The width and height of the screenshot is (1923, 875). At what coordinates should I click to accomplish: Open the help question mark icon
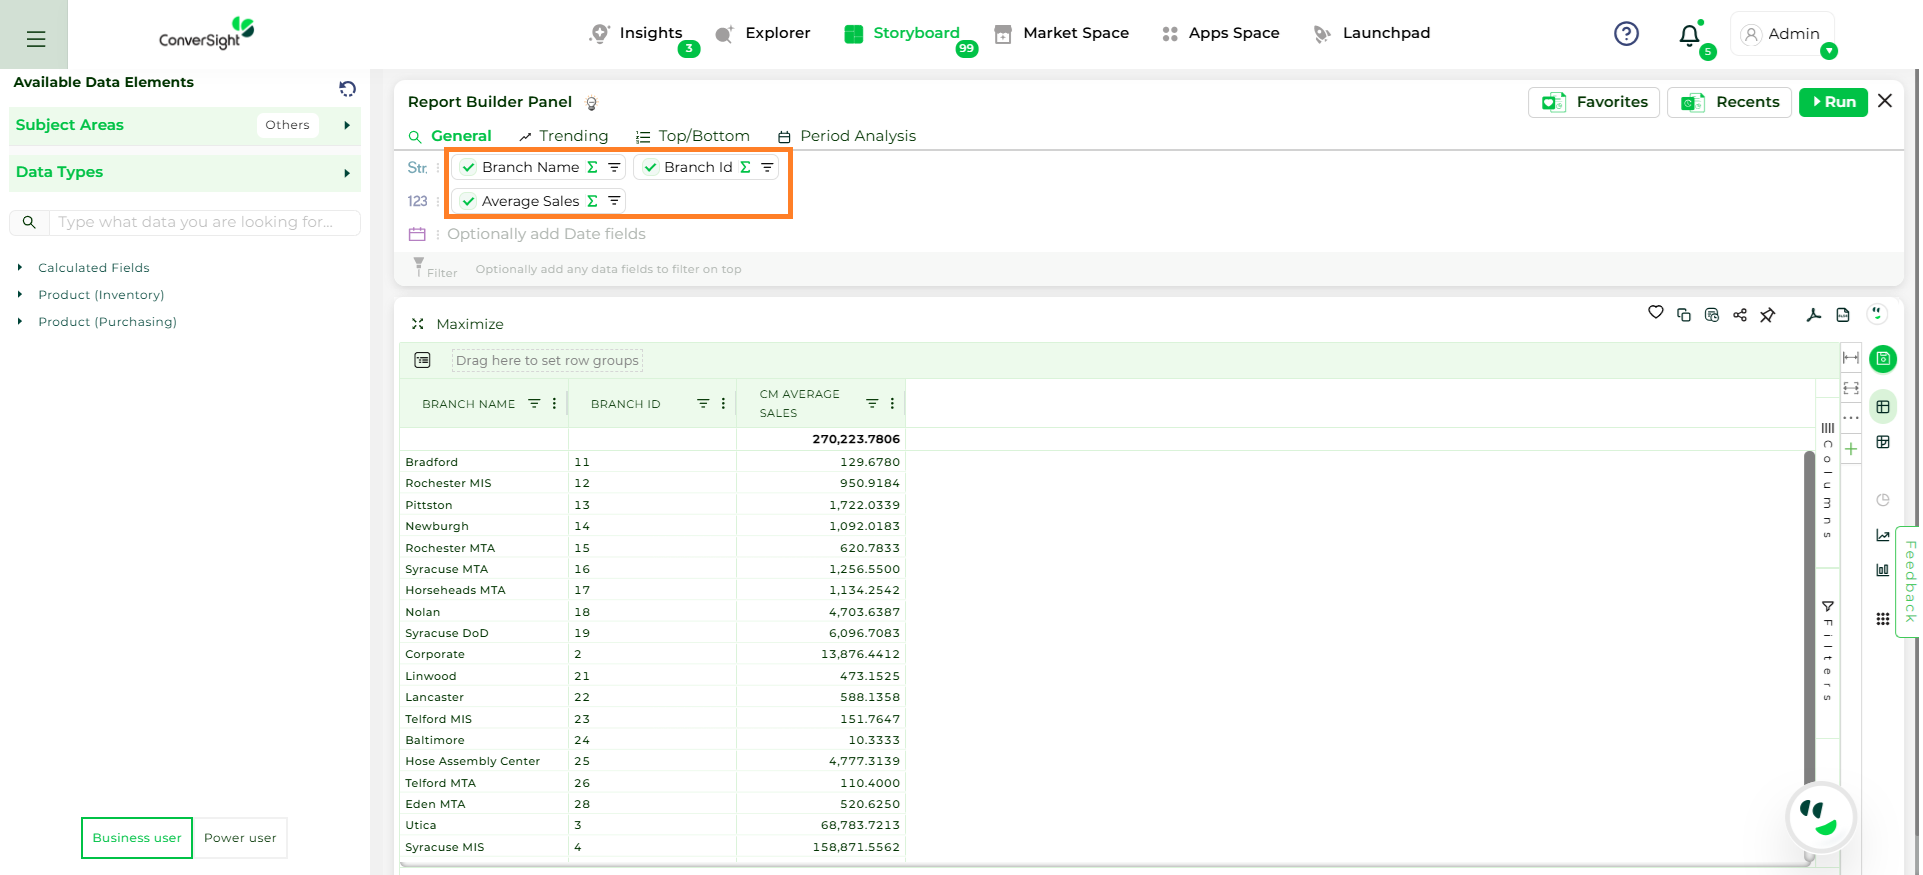[x=1626, y=34]
